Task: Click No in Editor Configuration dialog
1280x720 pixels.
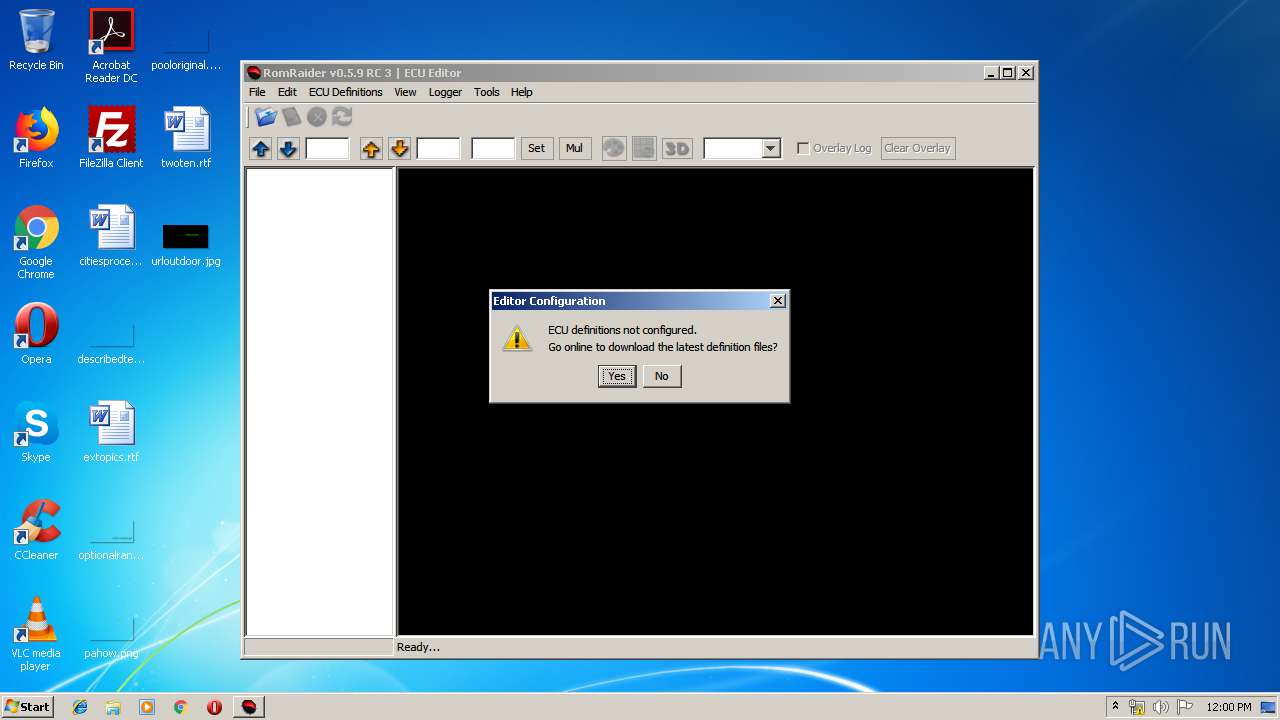Action: pyautogui.click(x=661, y=376)
